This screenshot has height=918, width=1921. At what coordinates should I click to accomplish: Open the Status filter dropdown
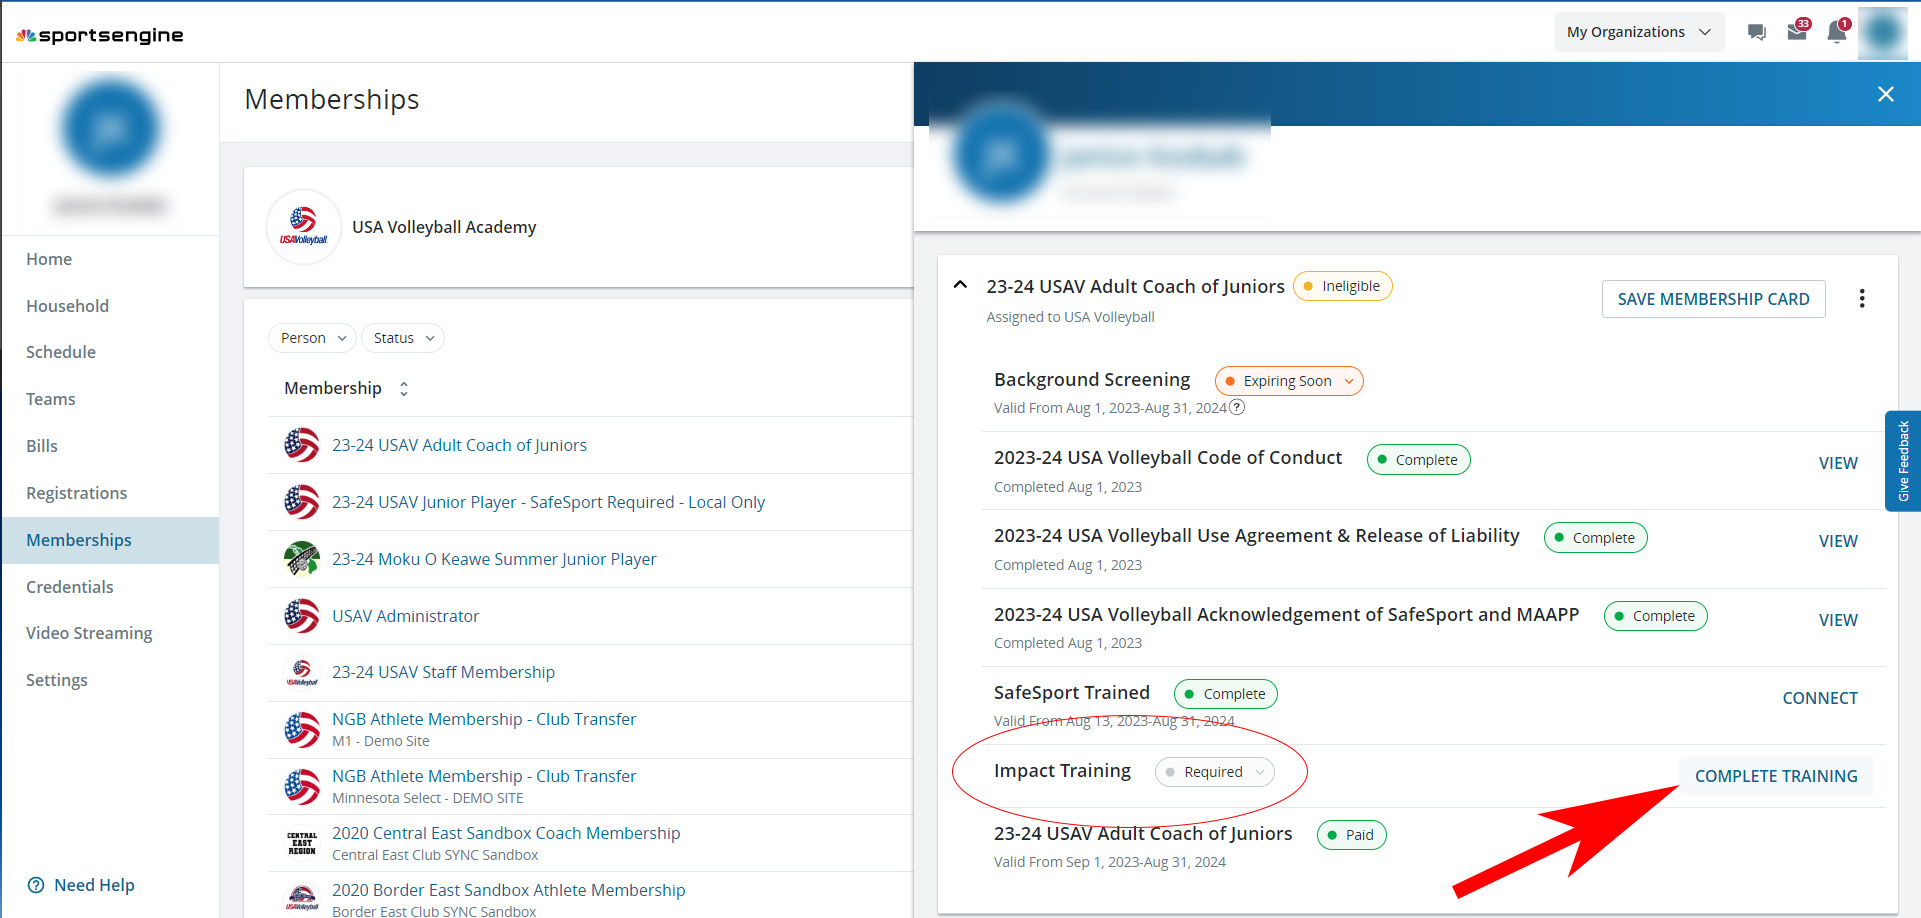(x=403, y=338)
